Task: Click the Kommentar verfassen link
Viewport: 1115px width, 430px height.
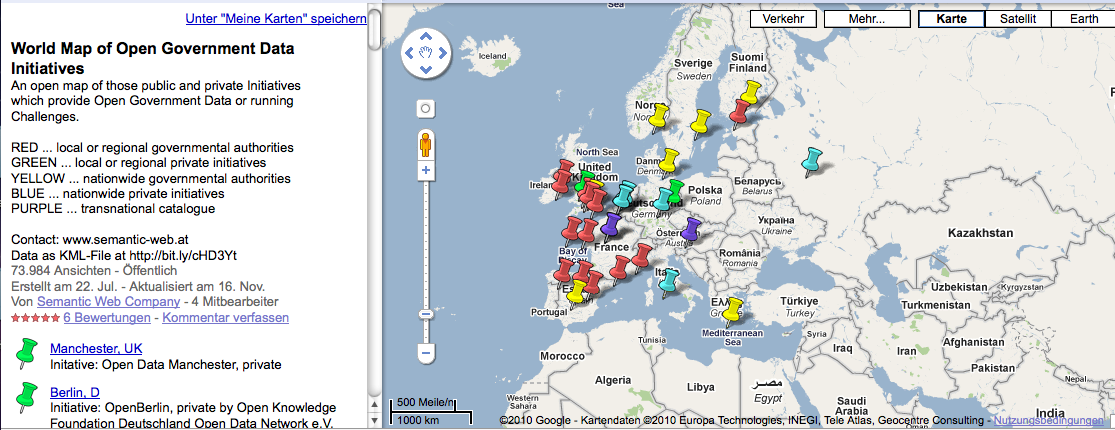Action: [225, 318]
